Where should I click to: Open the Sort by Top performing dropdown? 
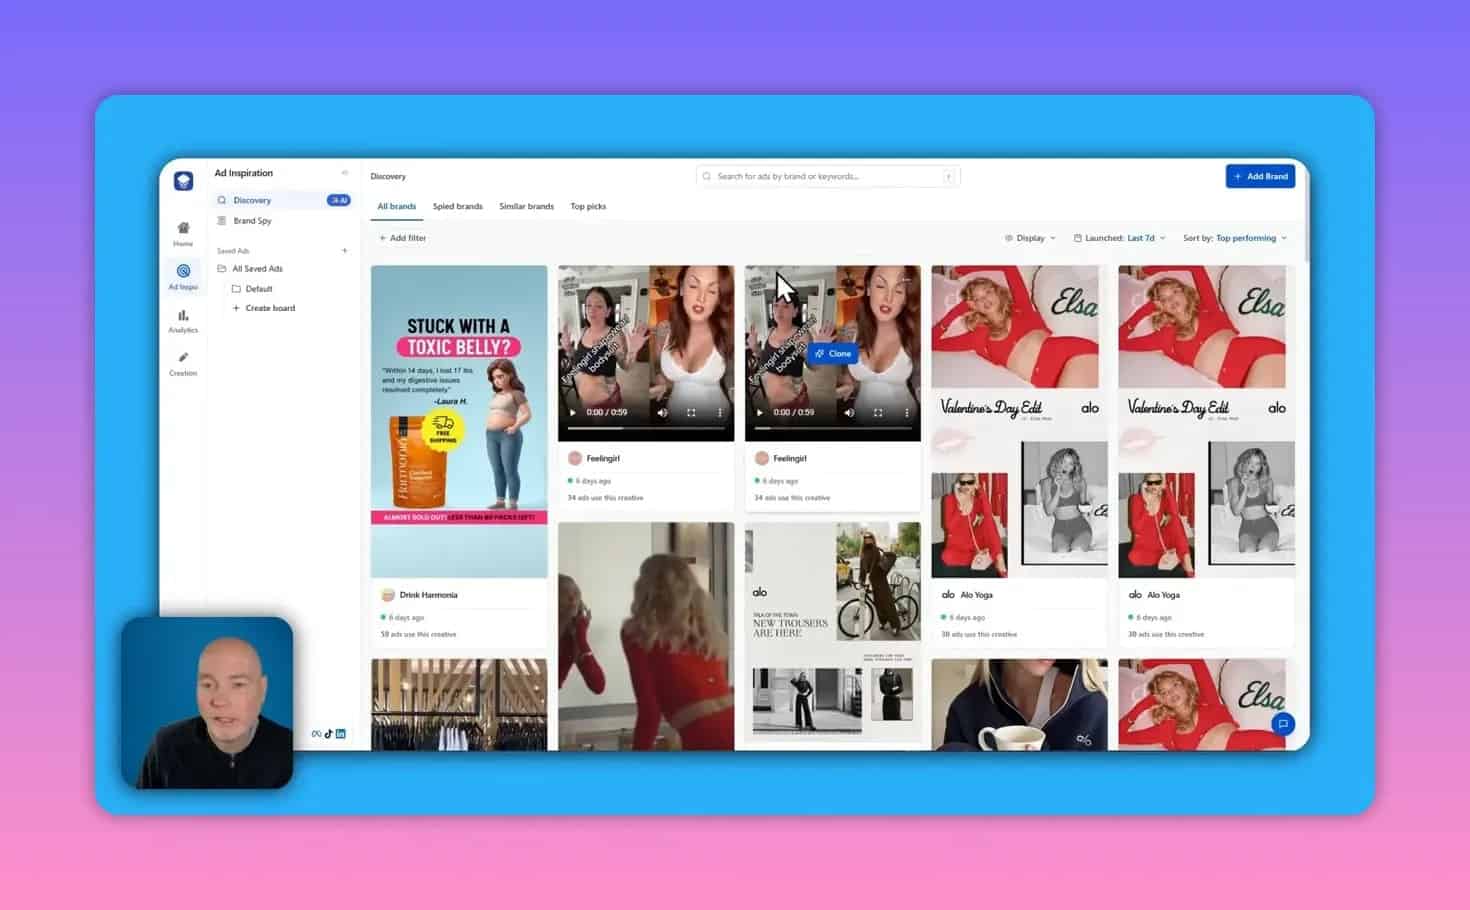pos(1235,238)
